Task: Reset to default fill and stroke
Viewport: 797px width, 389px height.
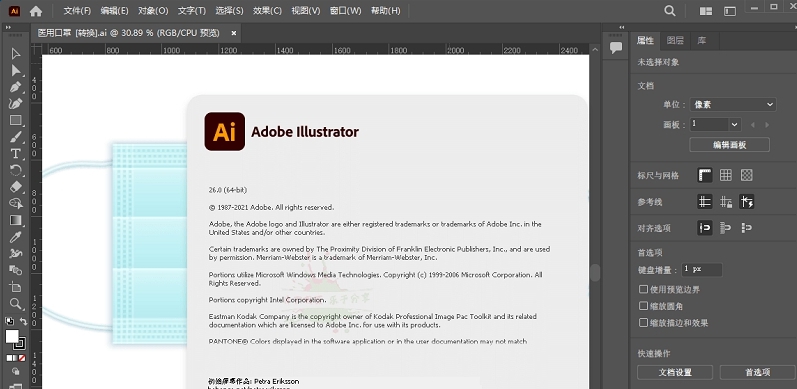Action: [x=9, y=321]
